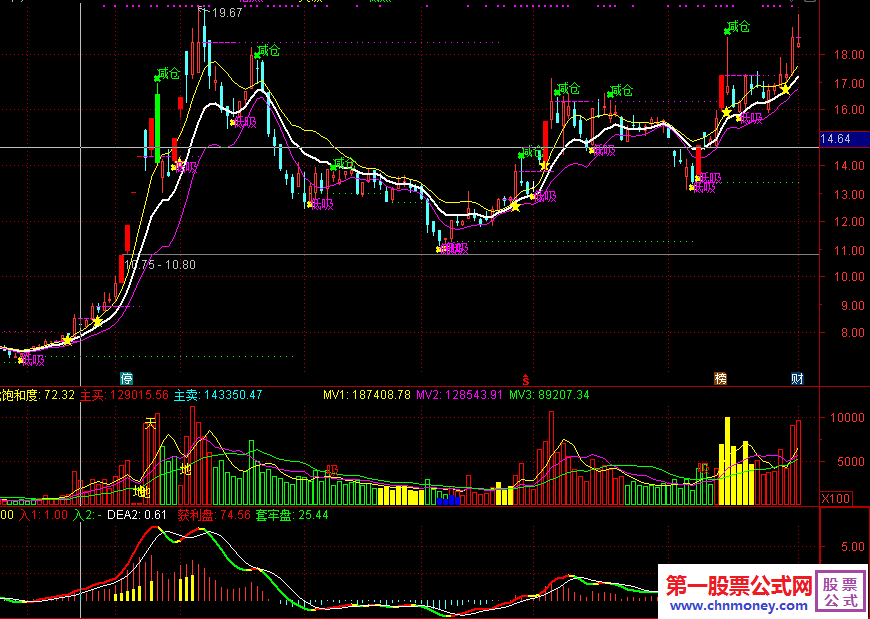
Task: Select the 19.67 high price label
Action: (227, 13)
